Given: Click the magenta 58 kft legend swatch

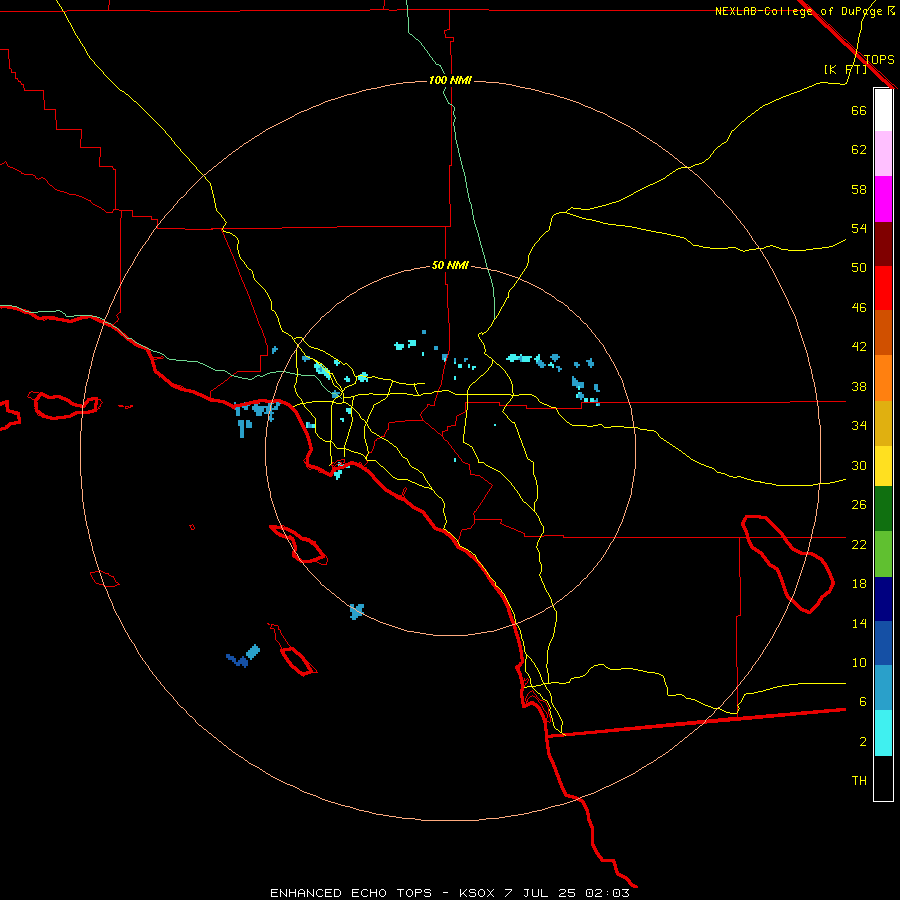Looking at the screenshot, I should click(883, 199).
